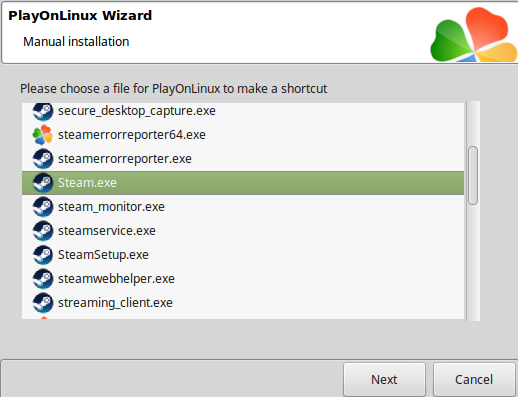Image resolution: width=518 pixels, height=397 pixels.
Task: Pick steam_monitor.exe in the file list
Action: pyautogui.click(x=111, y=207)
